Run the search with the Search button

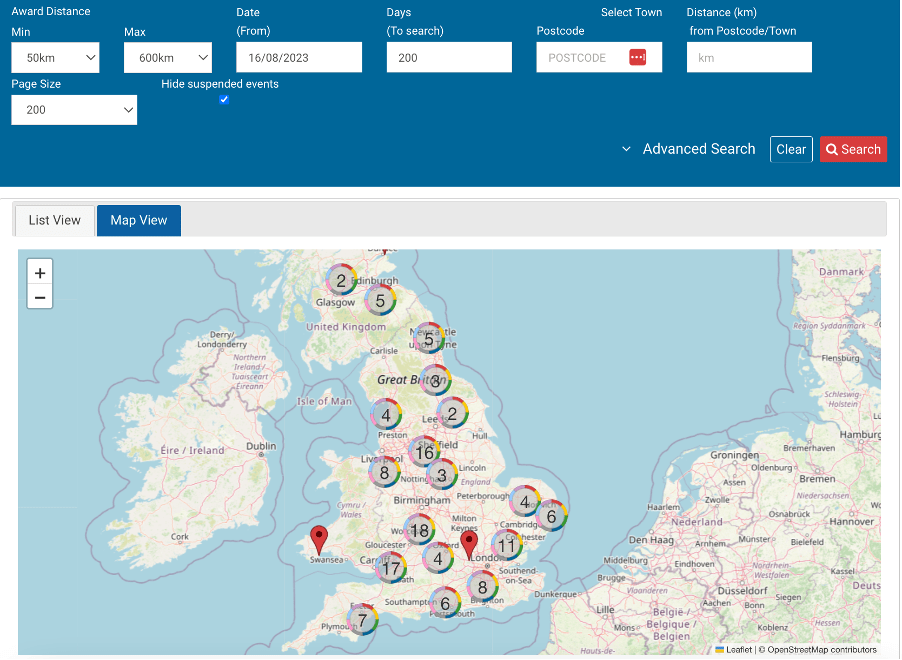(853, 149)
